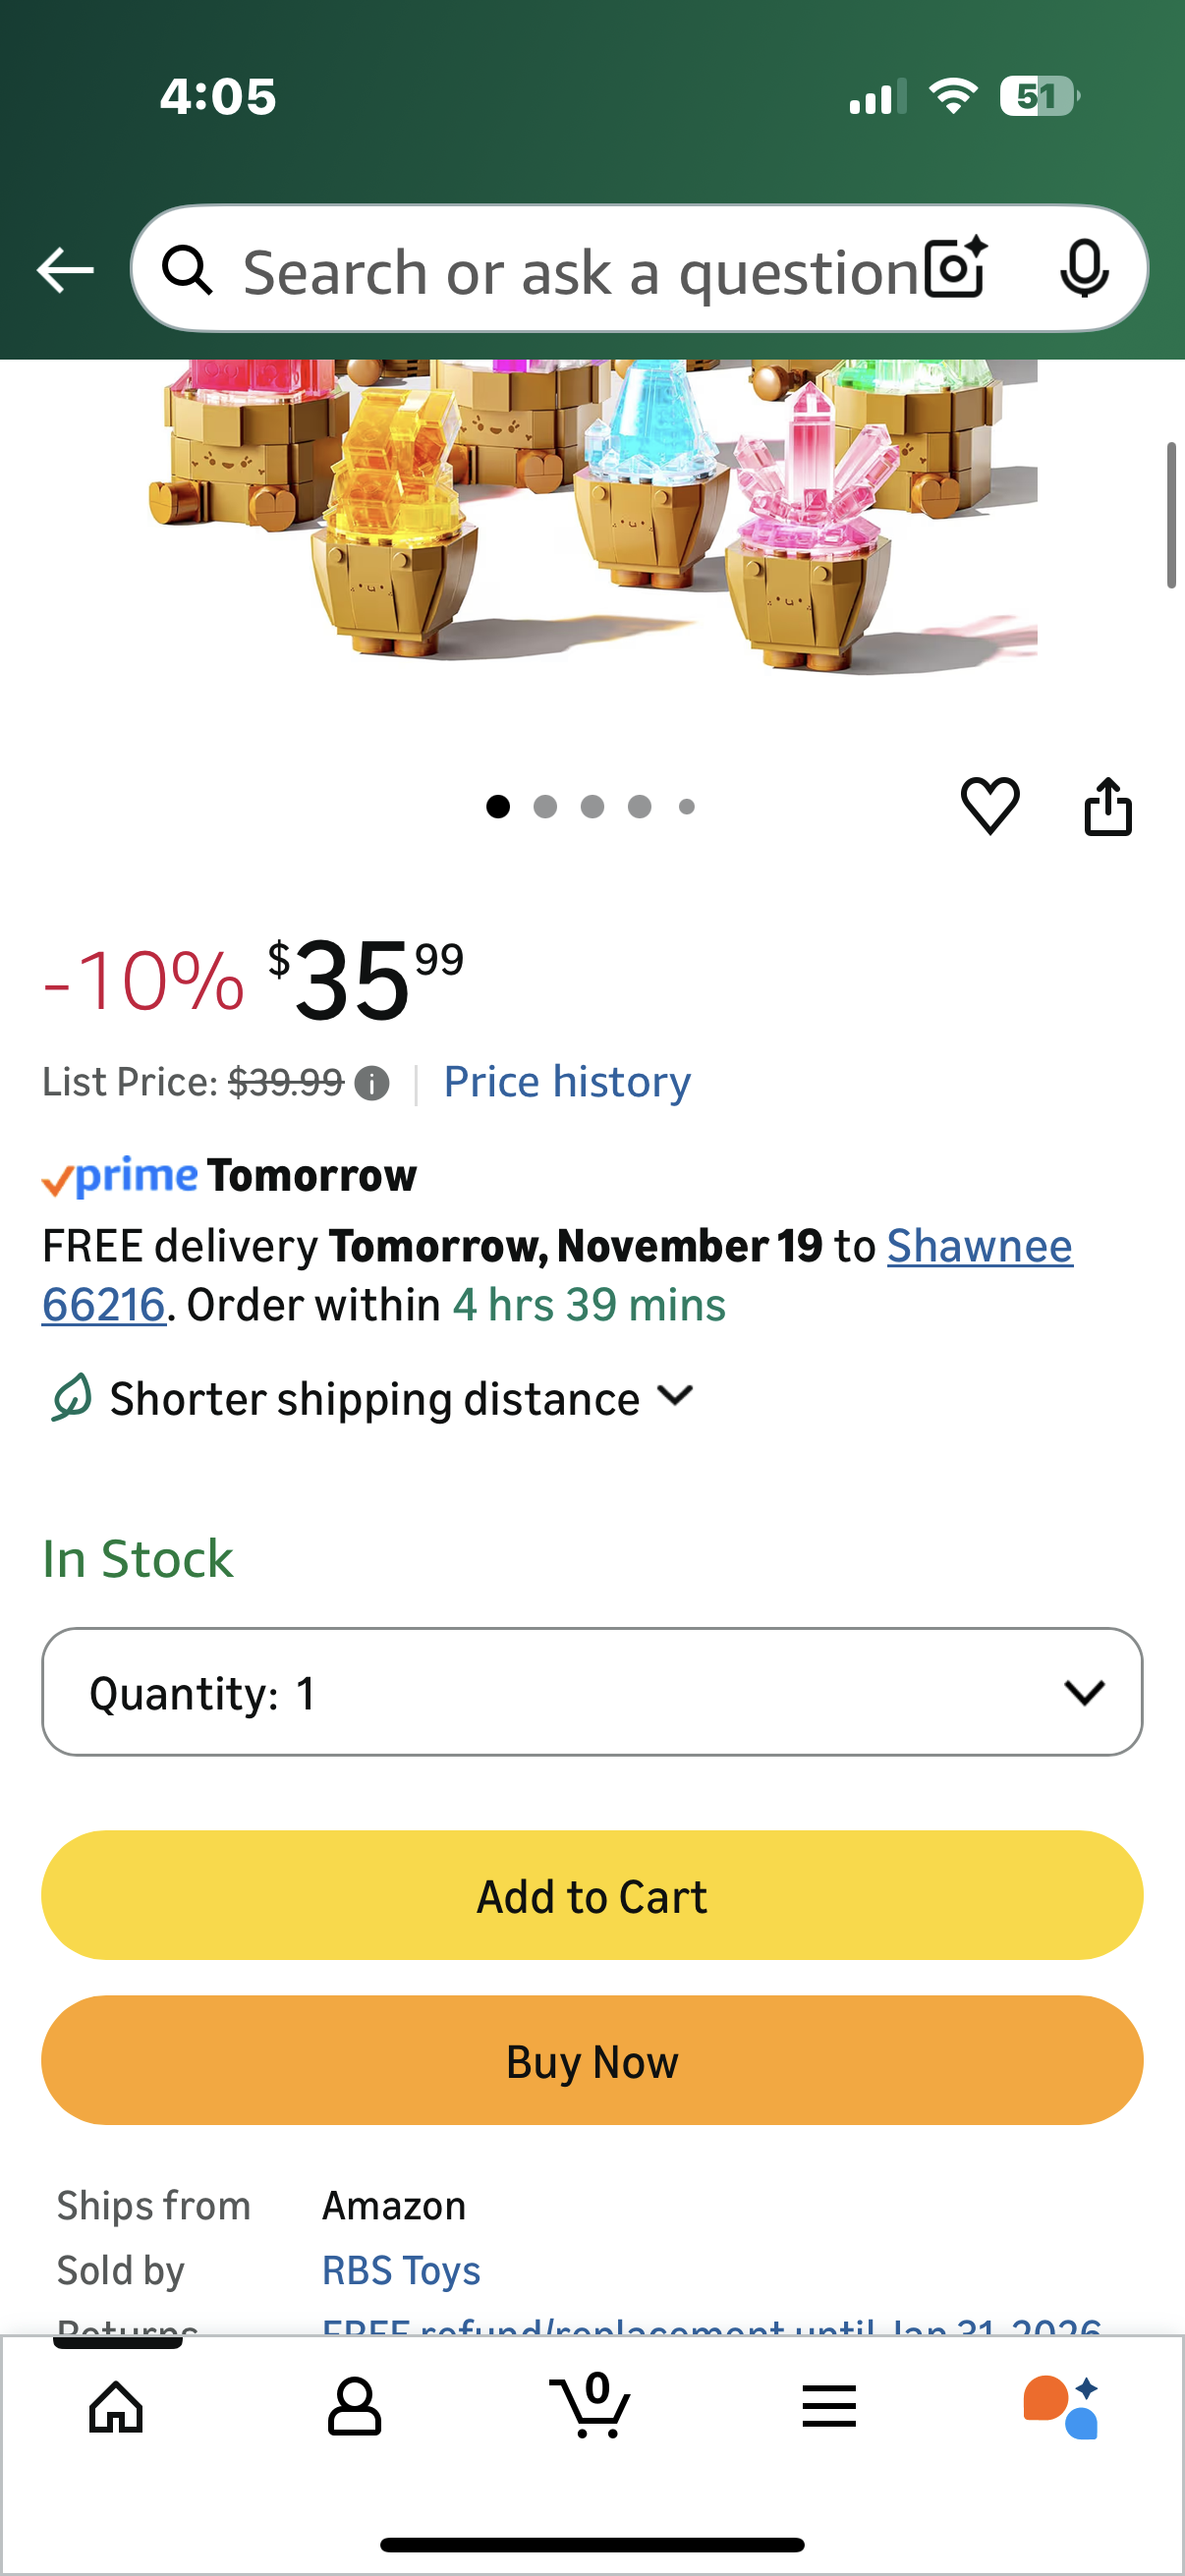Launch the Rufus AI assistant icon
Viewport: 1185px width, 2576px height.
[x=1061, y=2405]
